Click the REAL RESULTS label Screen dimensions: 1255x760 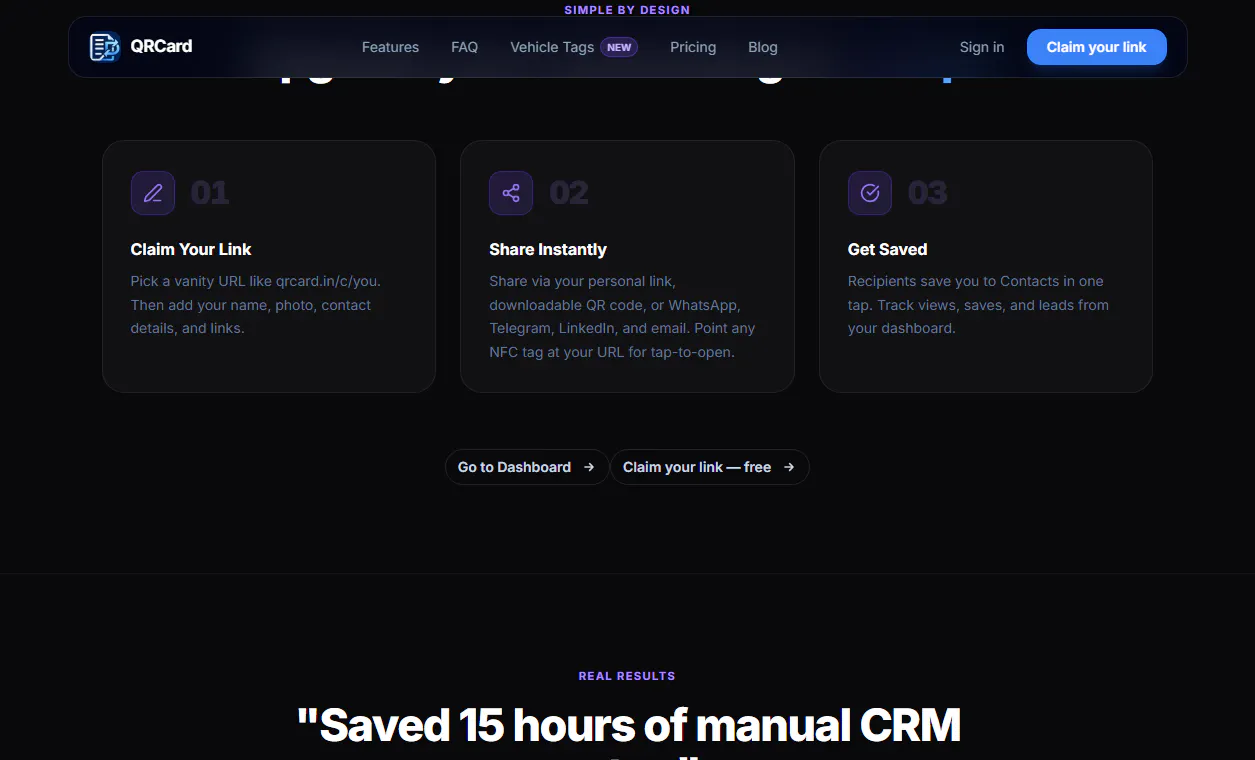pyautogui.click(x=627, y=676)
